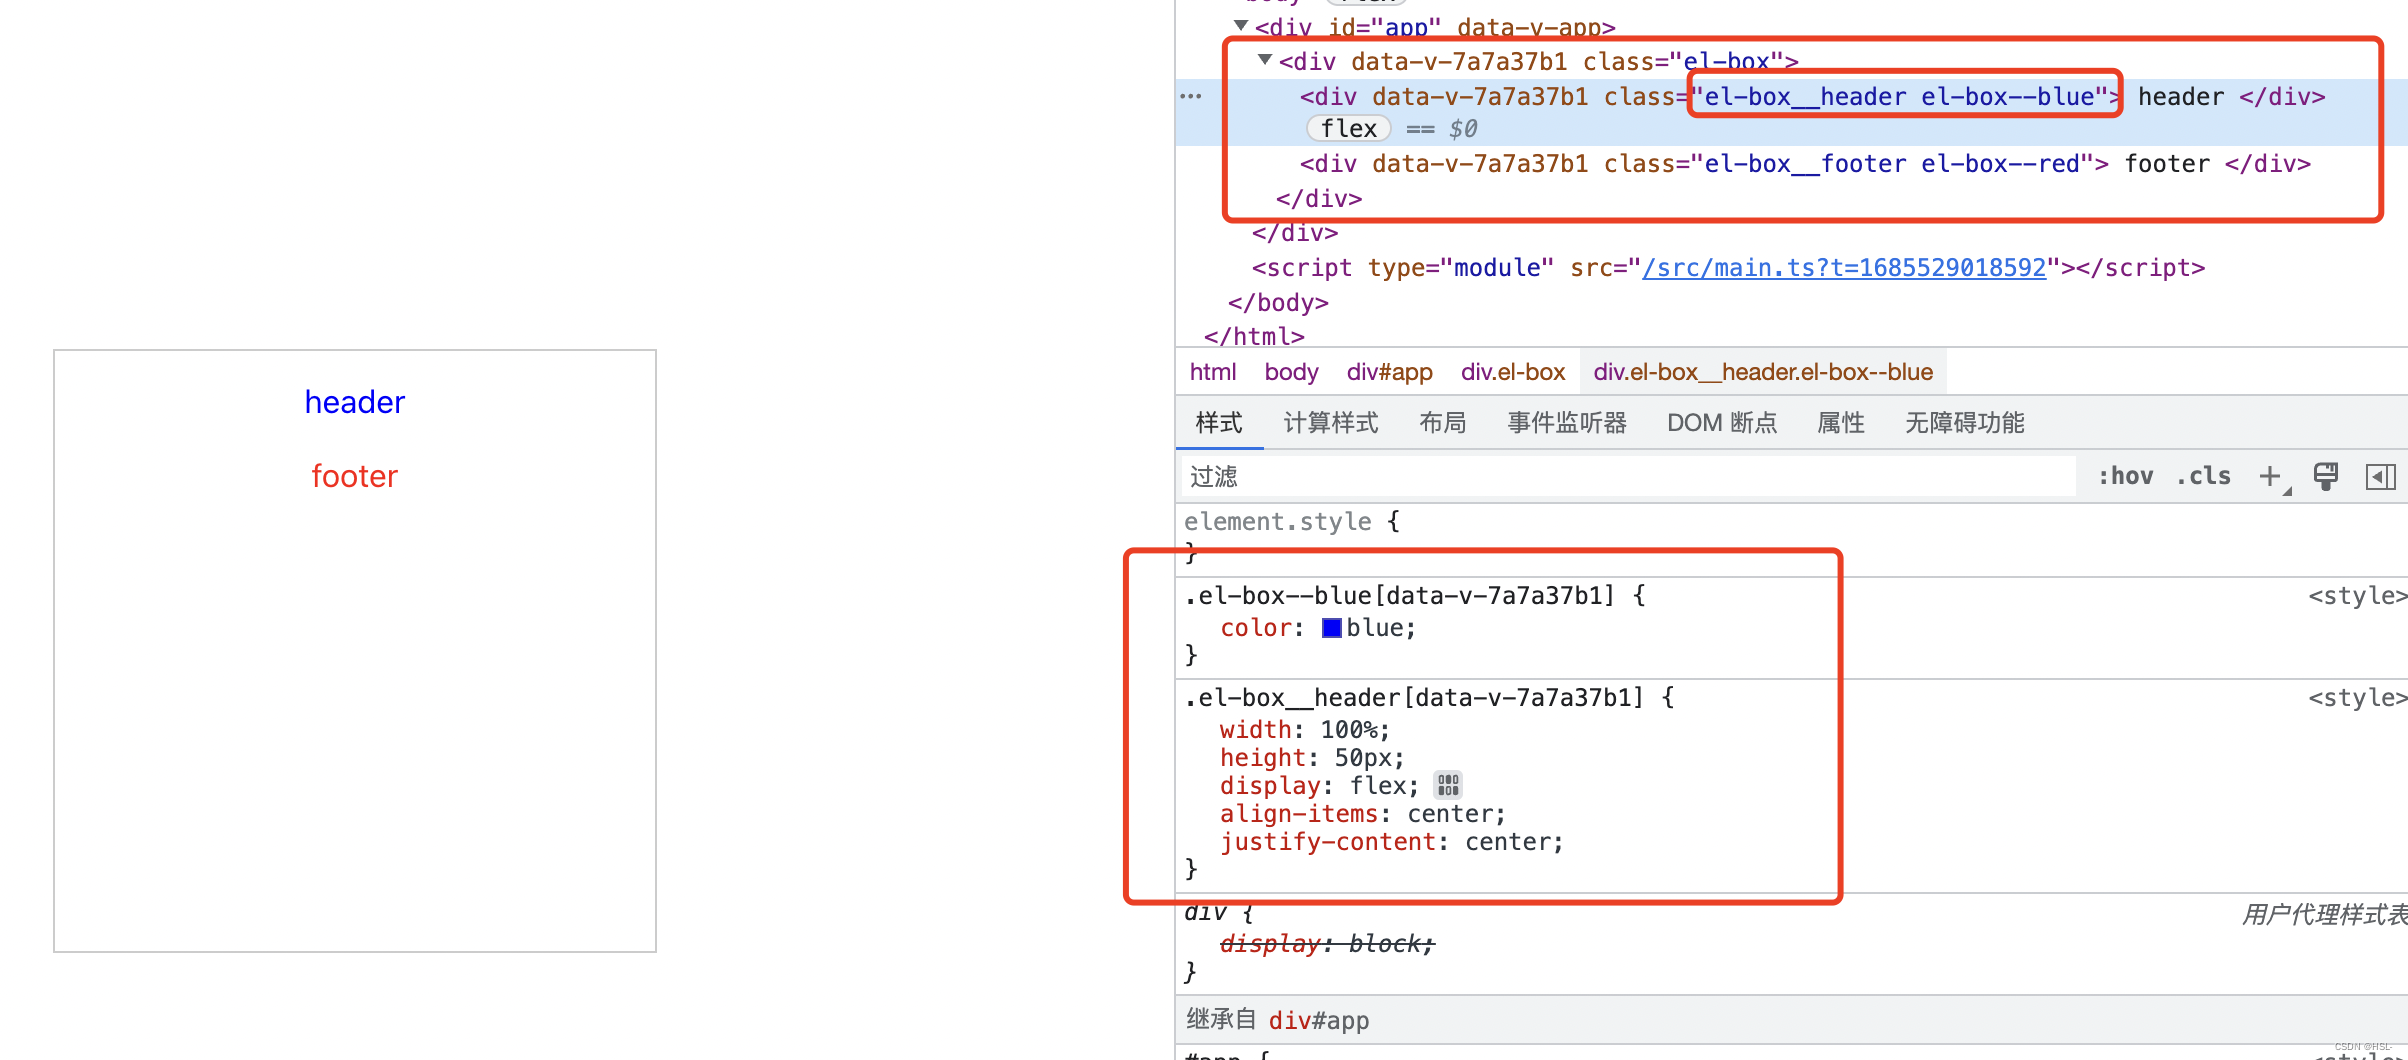Open the 事件监听器 panel
This screenshot has height=1060, width=2408.
[x=1566, y=422]
